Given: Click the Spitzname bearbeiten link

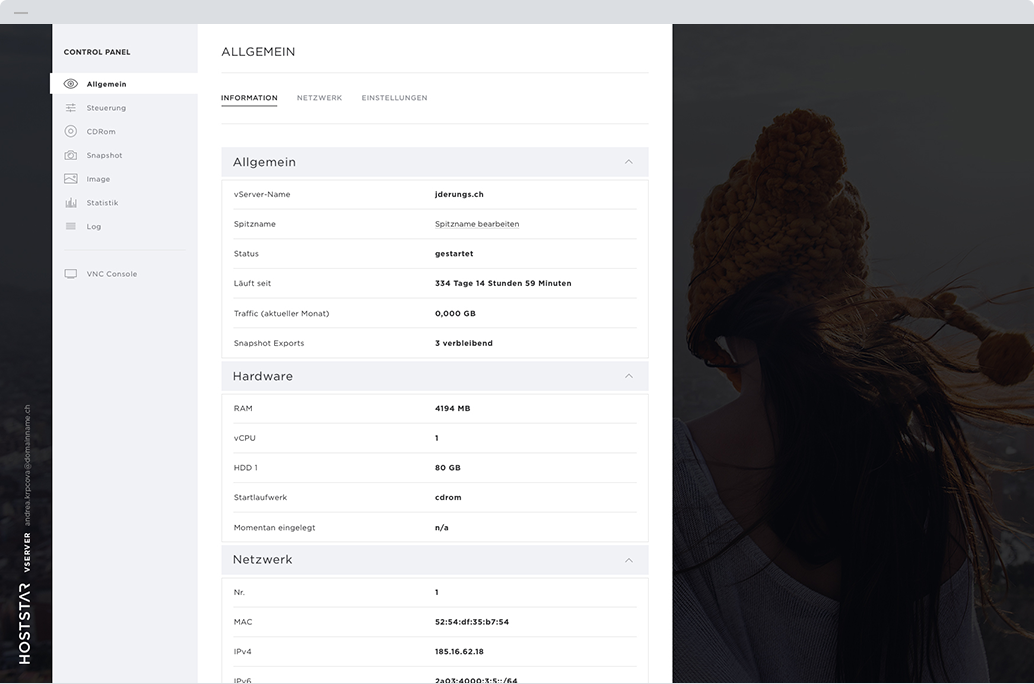Looking at the screenshot, I should point(477,224).
